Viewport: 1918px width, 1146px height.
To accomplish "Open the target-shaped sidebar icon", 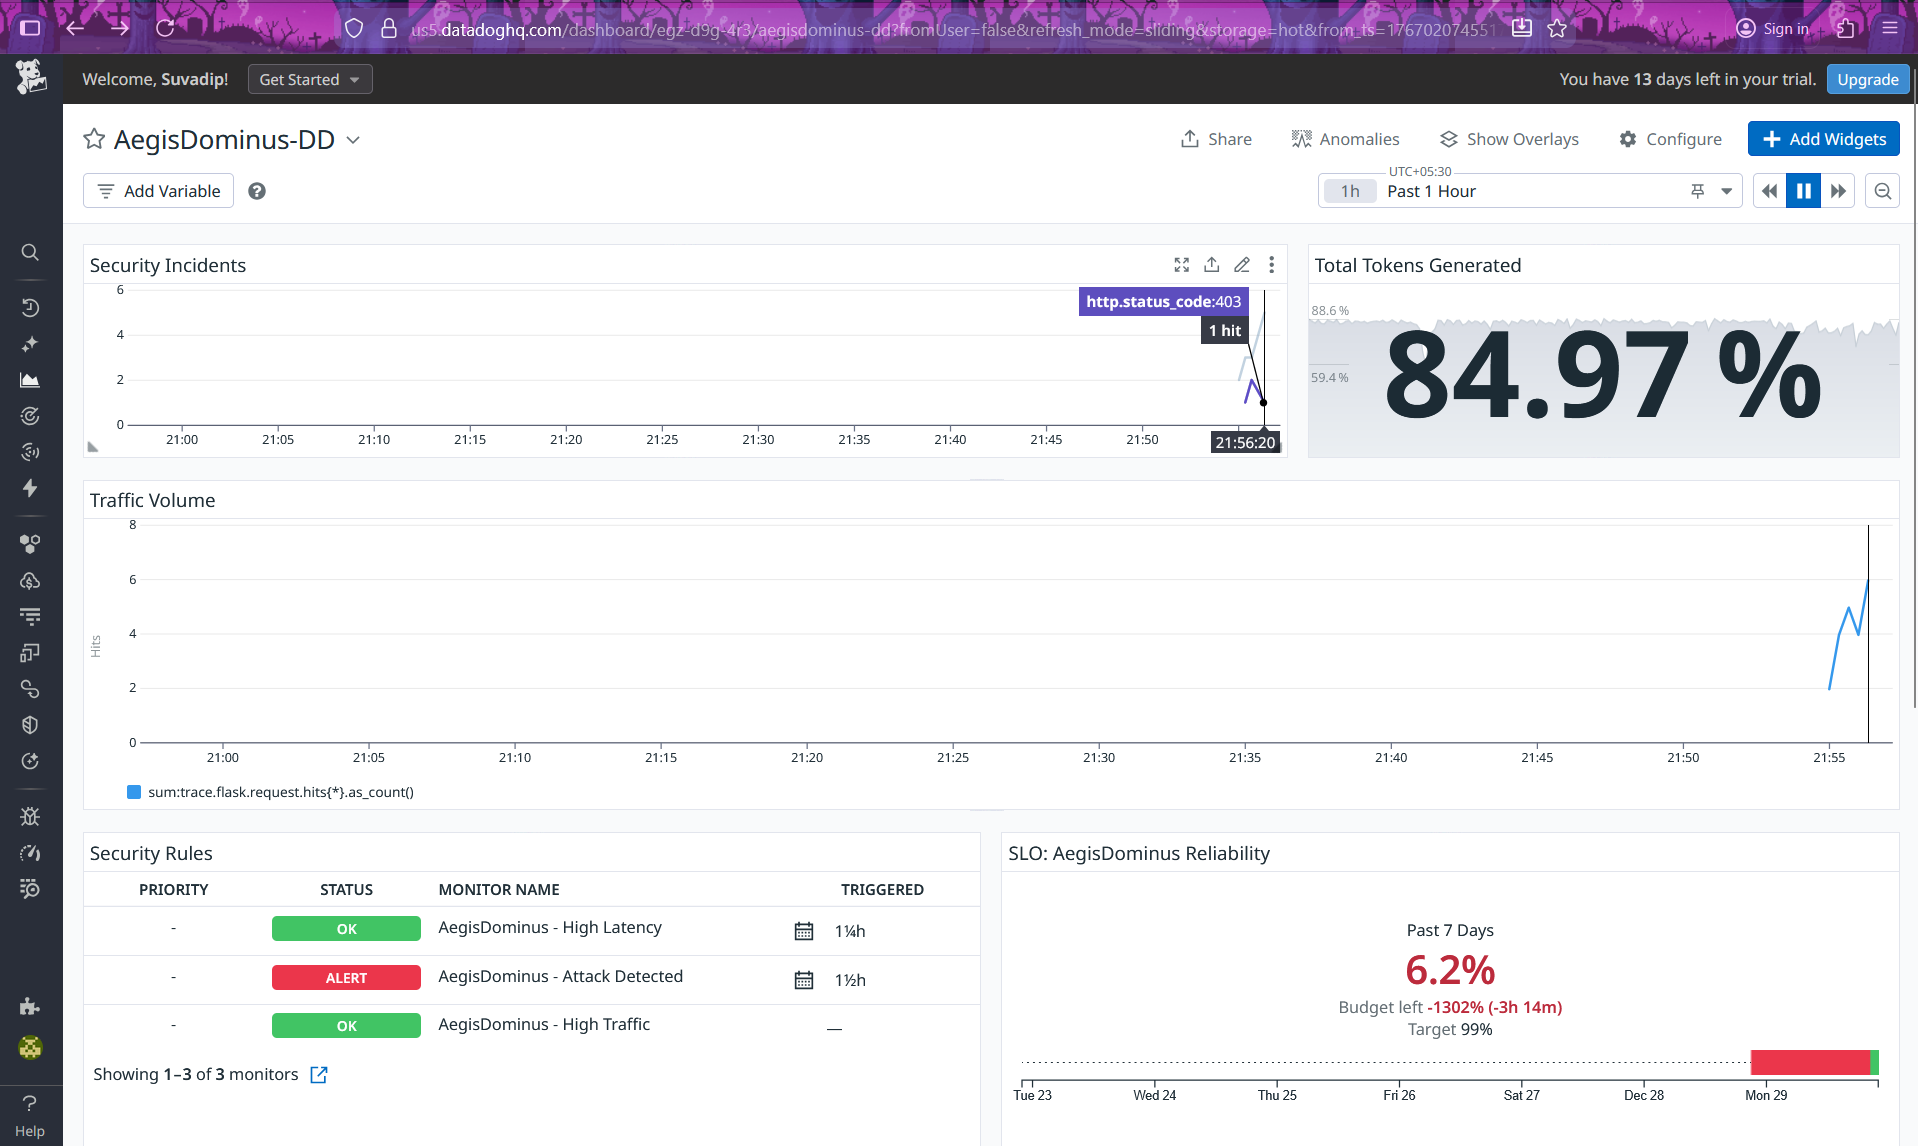I will point(30,416).
